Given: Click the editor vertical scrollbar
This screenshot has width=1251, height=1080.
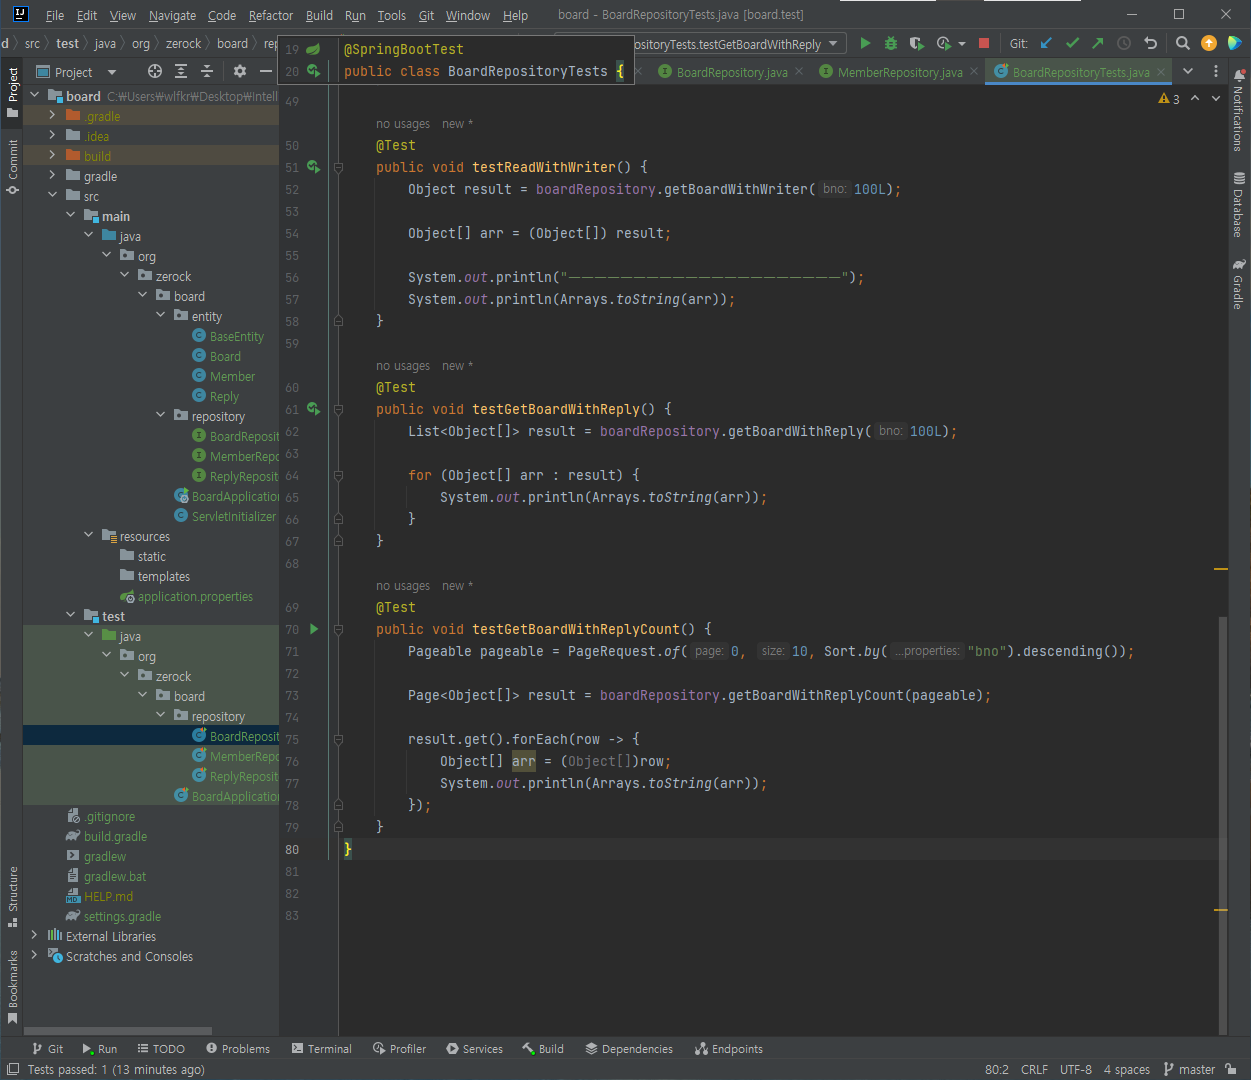Looking at the screenshot, I should tap(1223, 826).
